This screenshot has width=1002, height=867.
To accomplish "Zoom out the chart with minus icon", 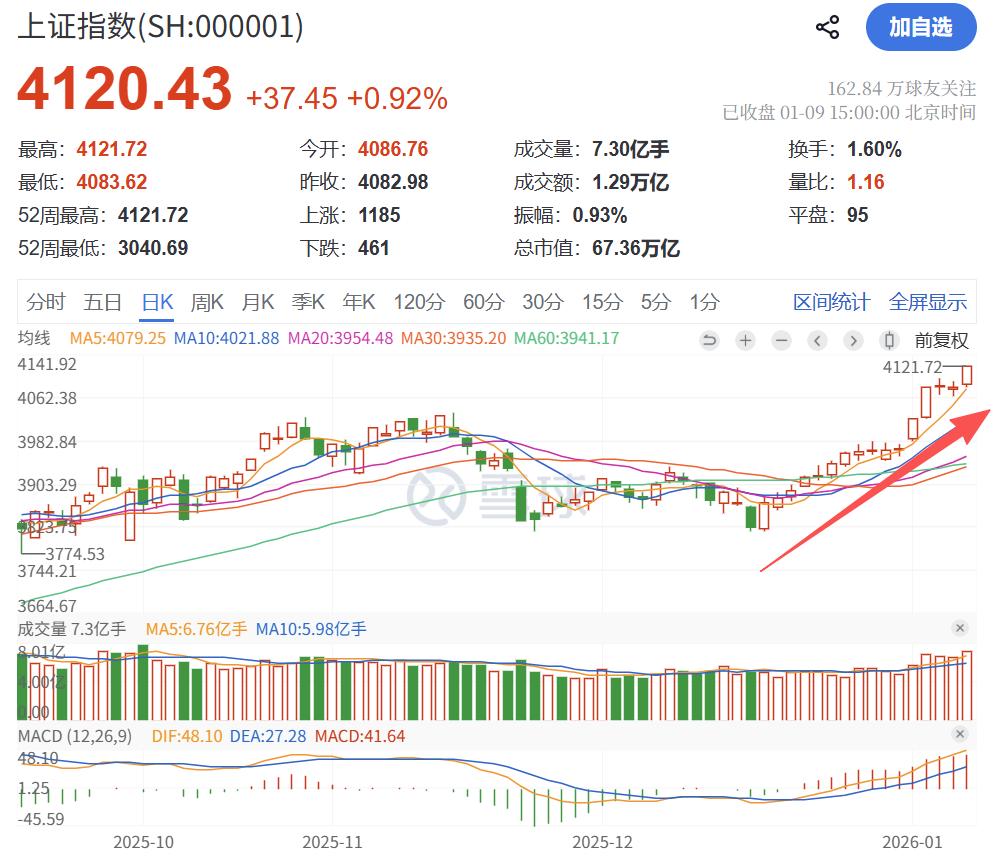I will coord(781,341).
